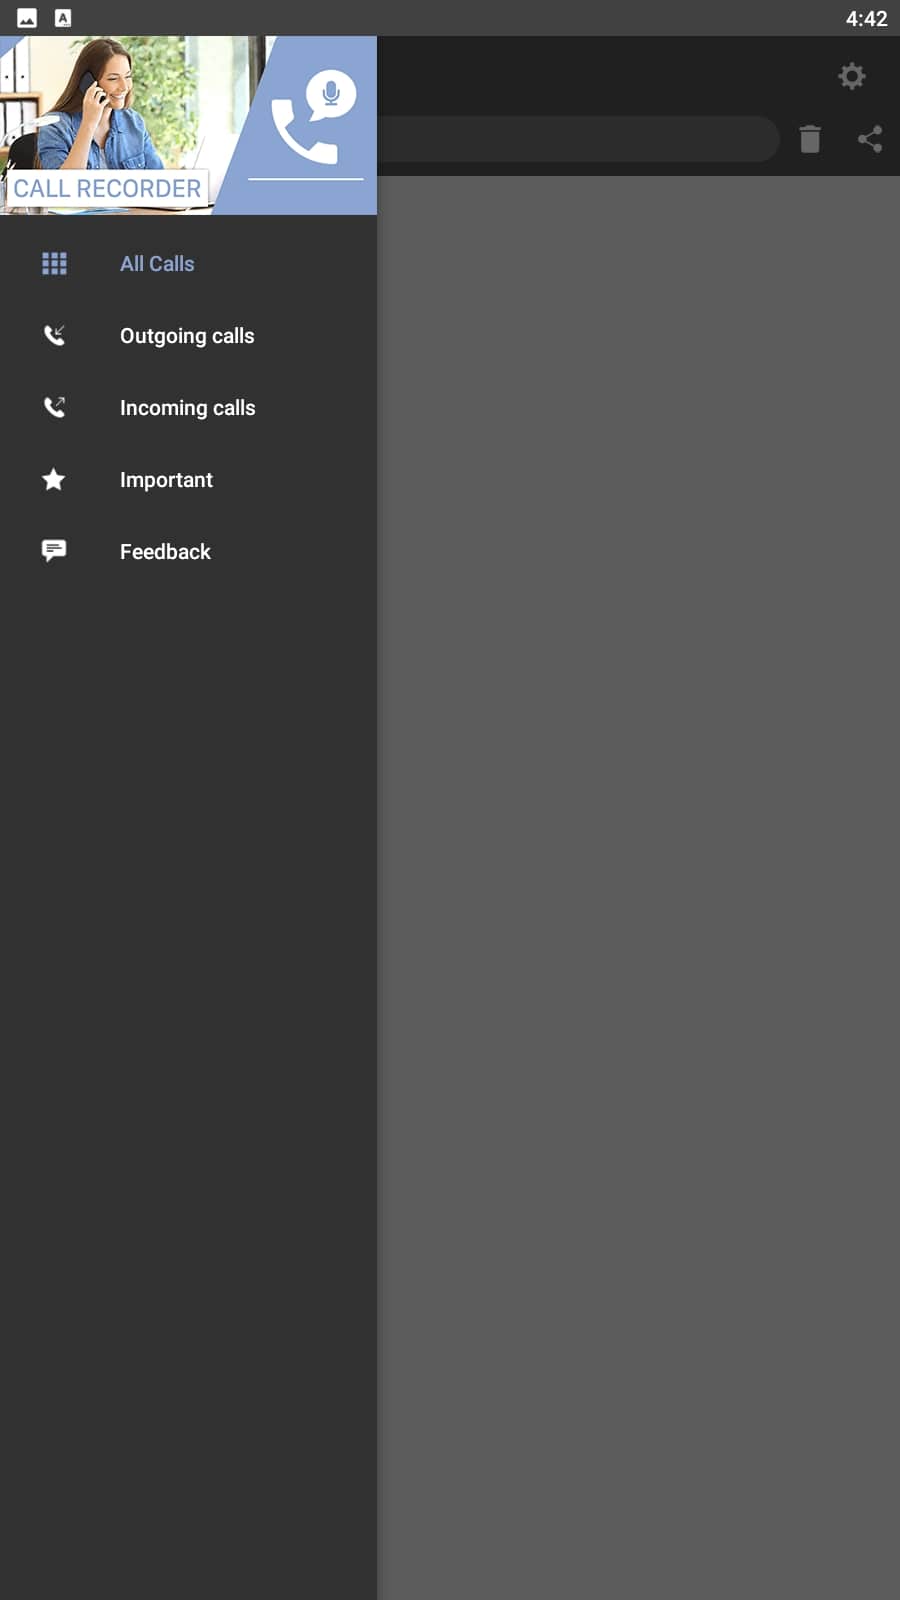The height and width of the screenshot is (1600, 900).
Task: Click the keyboard 'A' status bar icon
Action: coord(63,18)
